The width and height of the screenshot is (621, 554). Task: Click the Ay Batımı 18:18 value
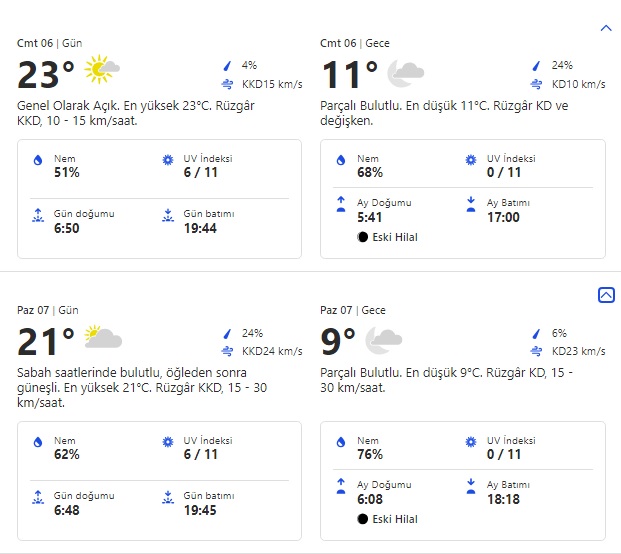tap(503, 499)
